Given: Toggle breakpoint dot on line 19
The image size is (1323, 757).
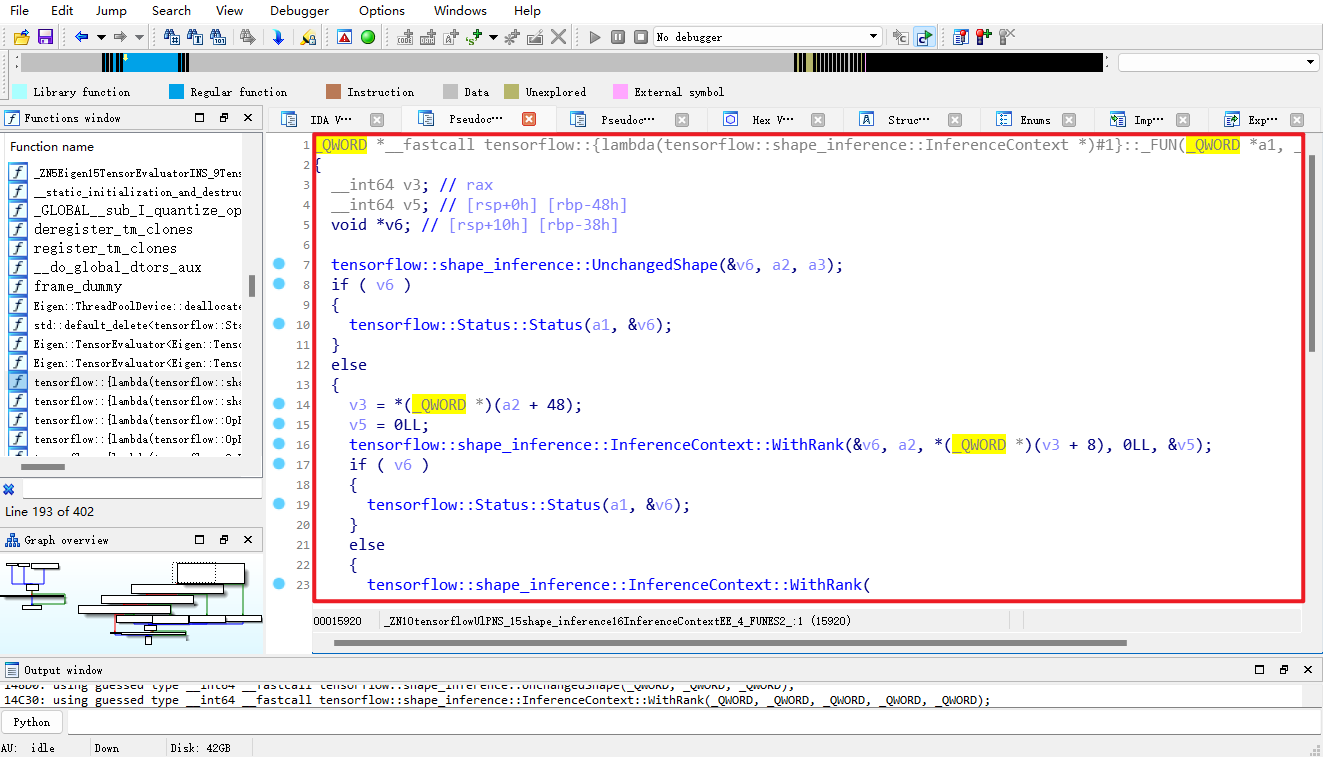Looking at the screenshot, I should point(279,505).
